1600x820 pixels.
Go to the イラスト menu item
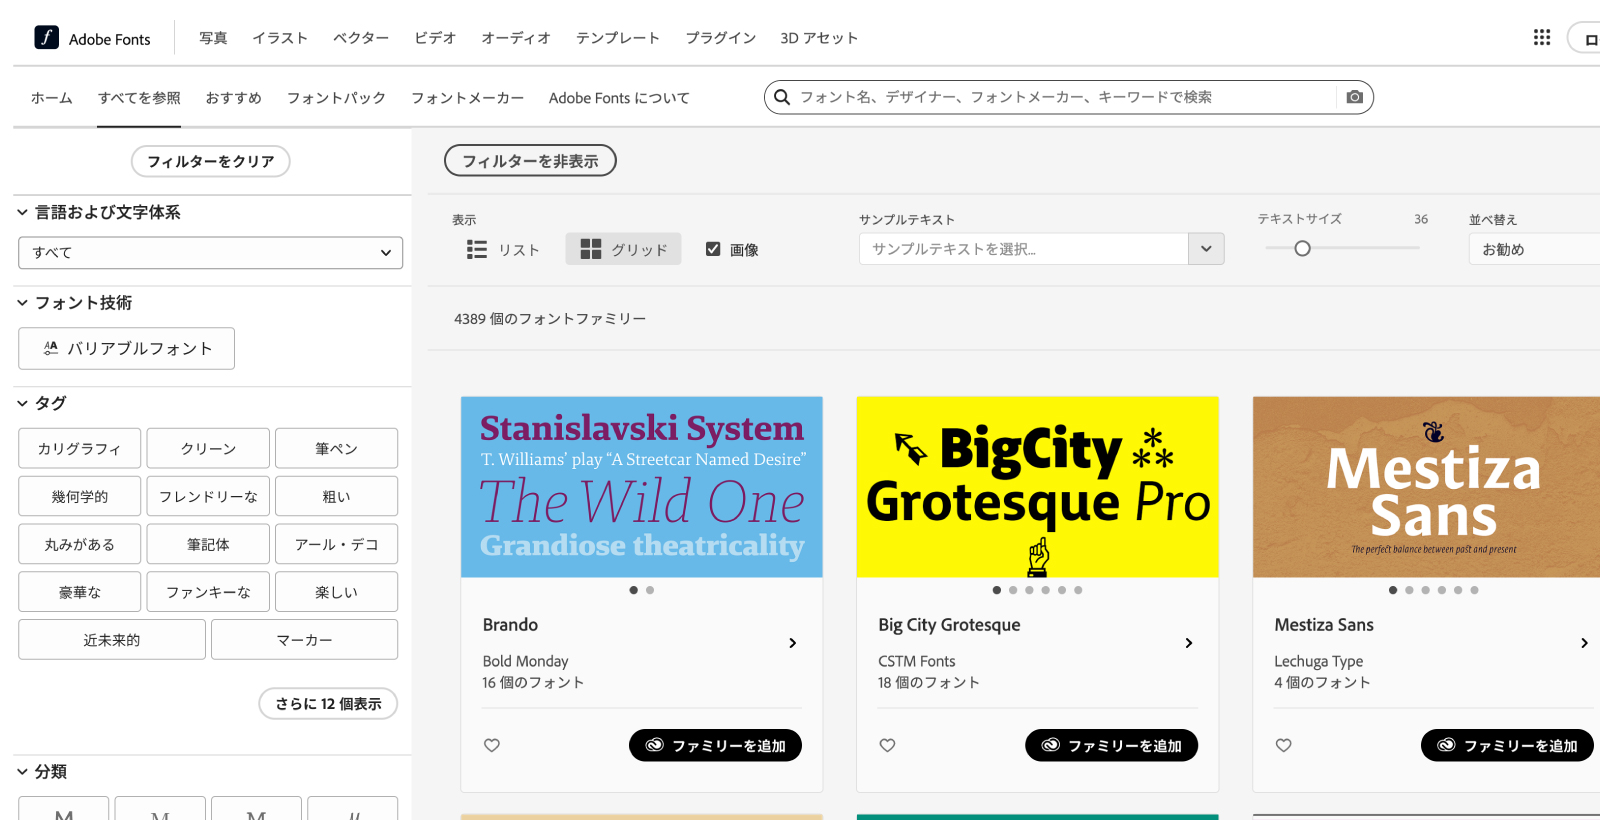[280, 38]
